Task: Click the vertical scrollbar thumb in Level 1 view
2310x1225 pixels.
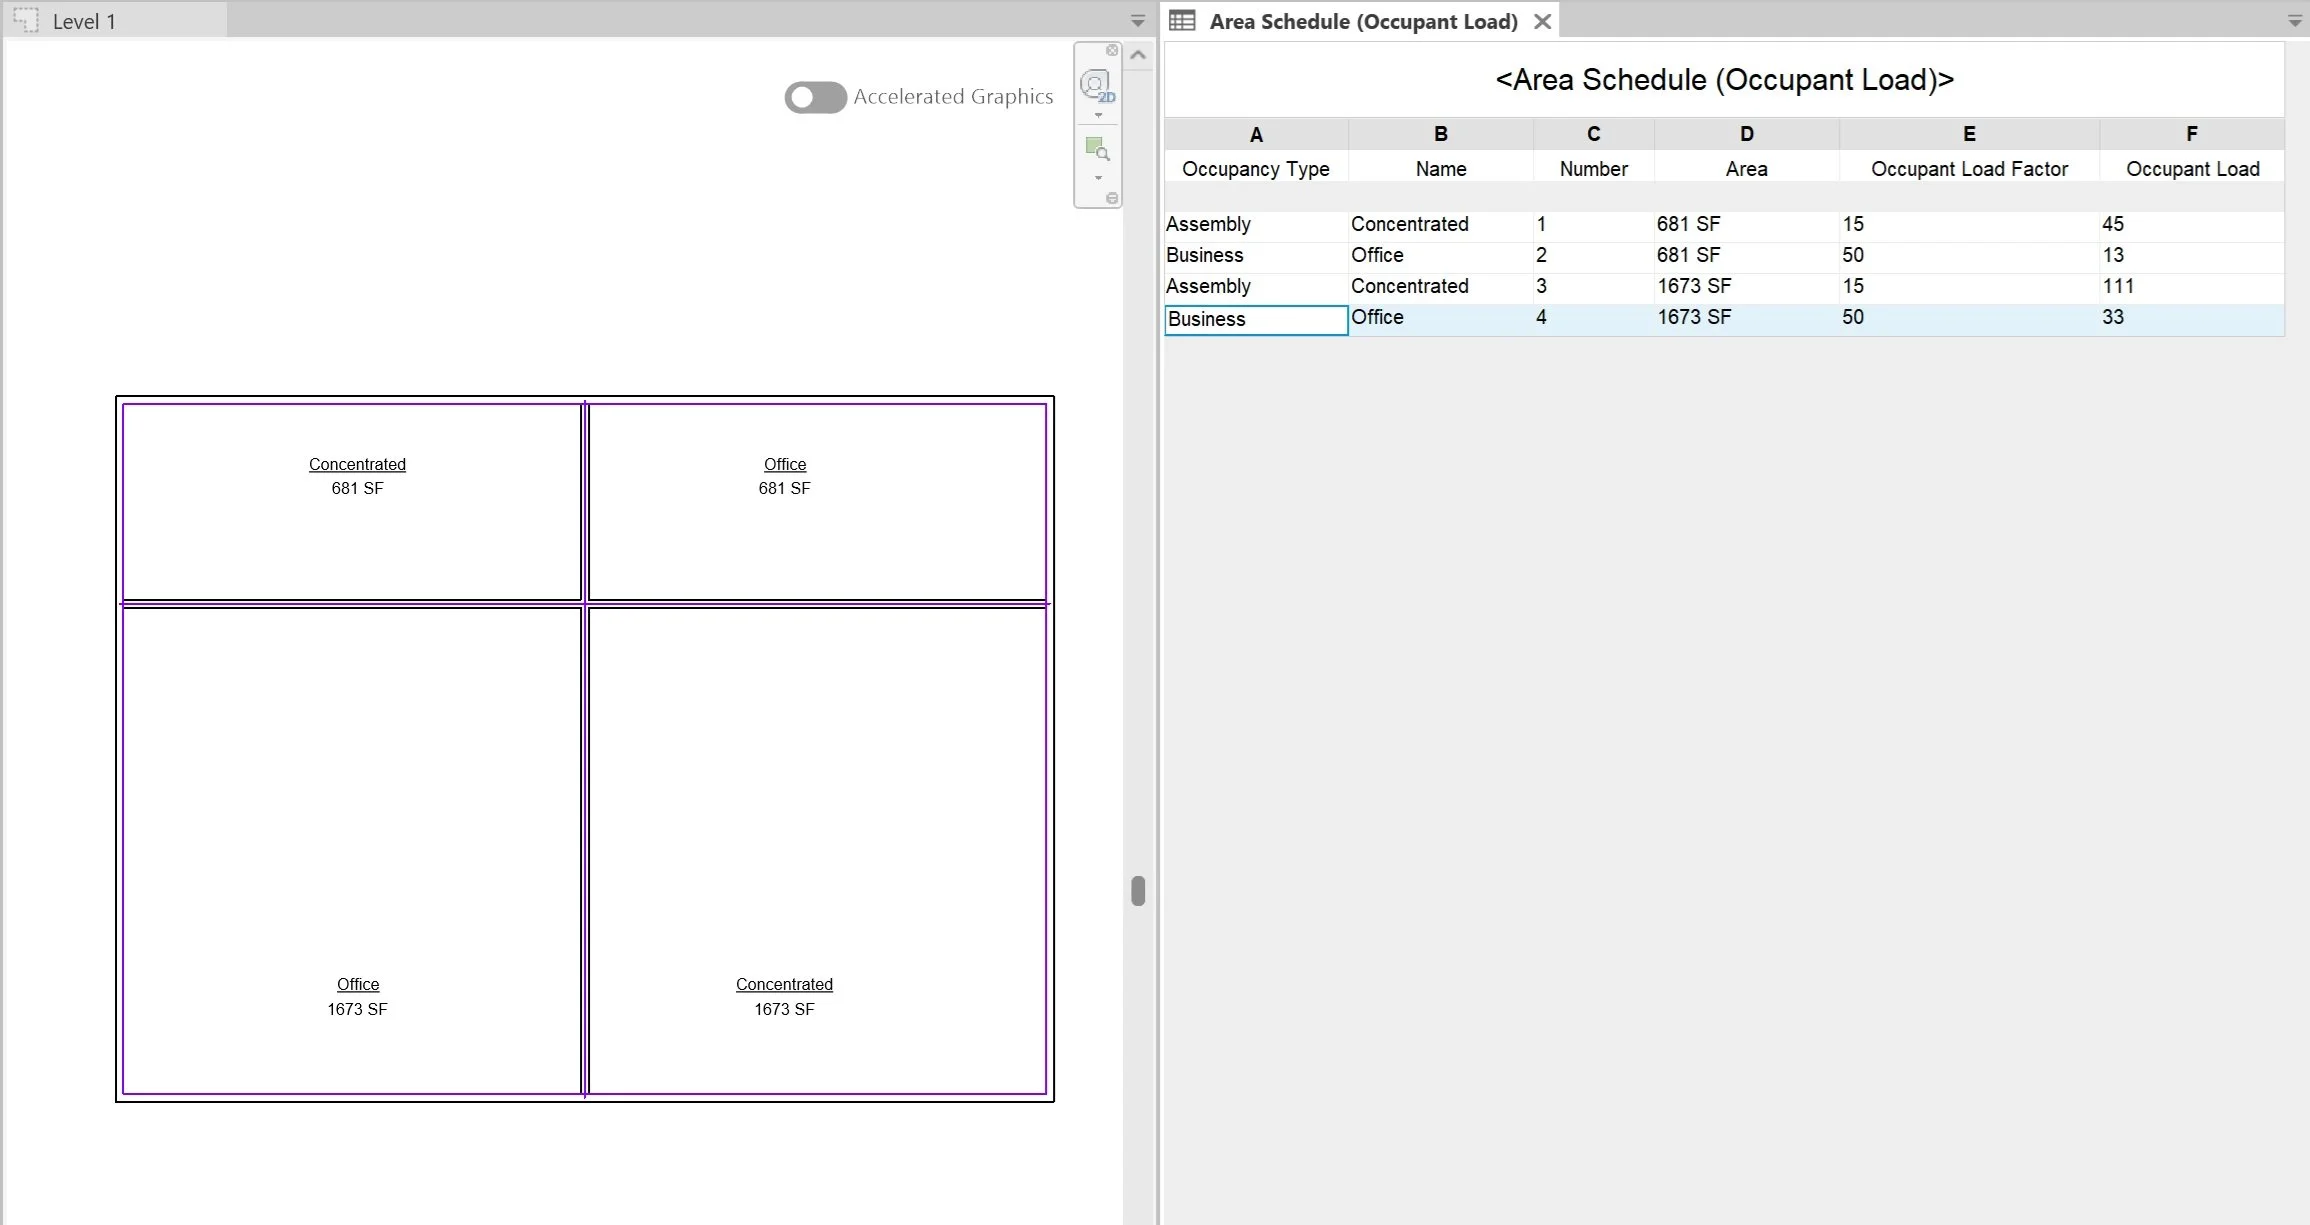Action: pyautogui.click(x=1138, y=890)
